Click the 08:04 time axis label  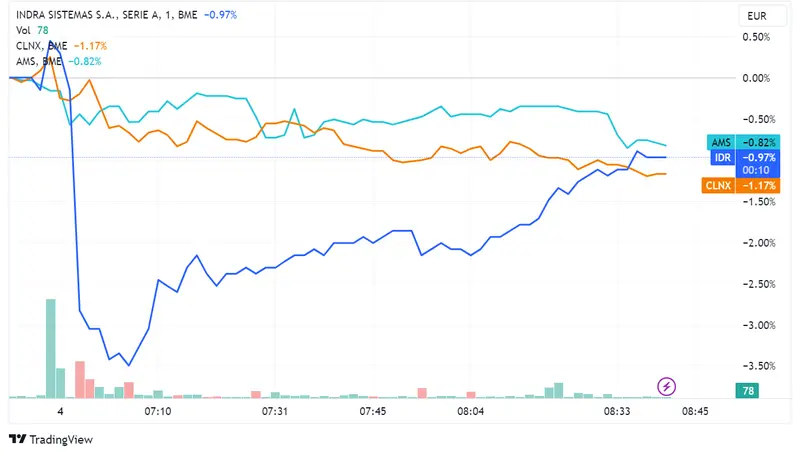pyautogui.click(x=471, y=411)
